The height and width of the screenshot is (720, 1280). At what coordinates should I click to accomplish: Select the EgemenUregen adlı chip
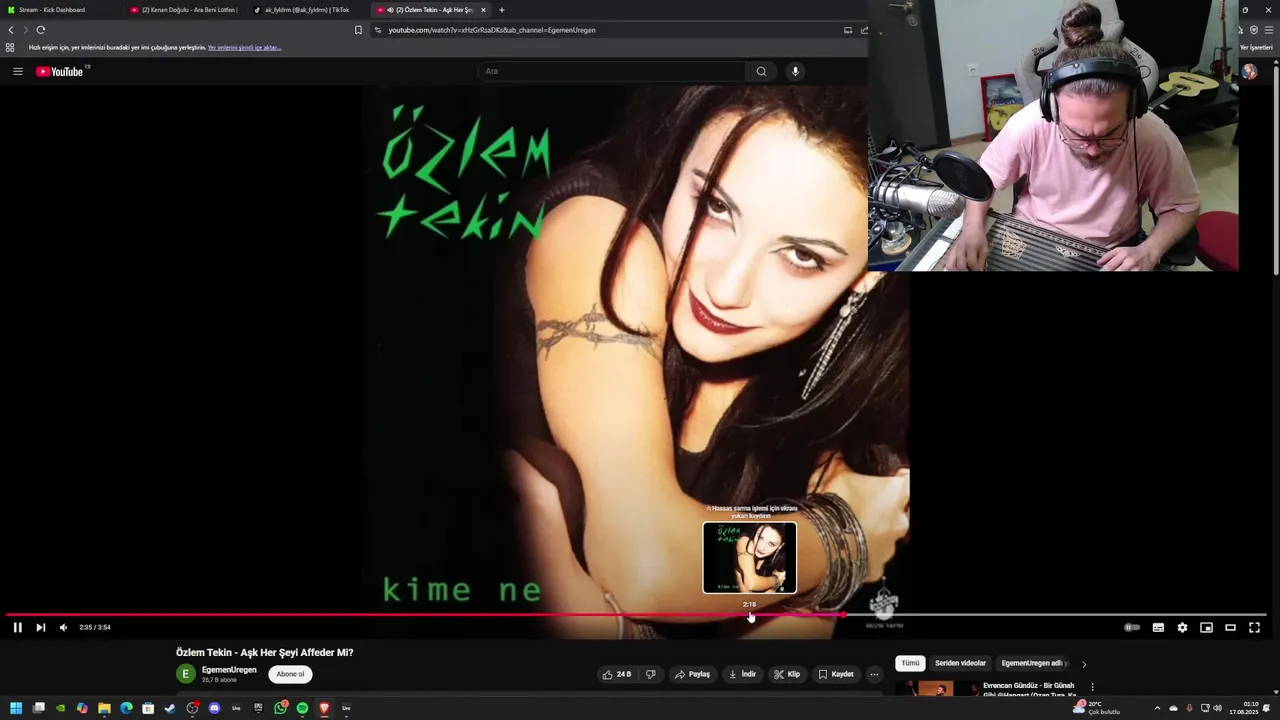(x=1034, y=663)
